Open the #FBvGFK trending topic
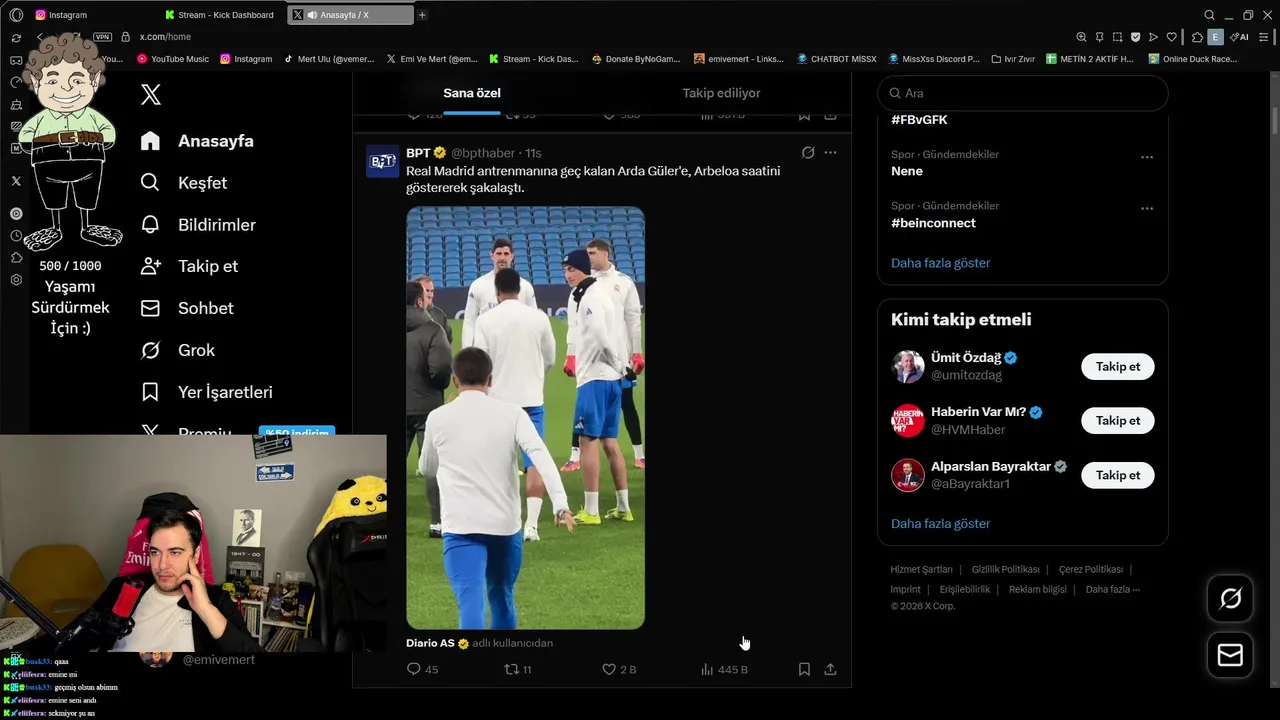The image size is (1280, 720). [919, 120]
